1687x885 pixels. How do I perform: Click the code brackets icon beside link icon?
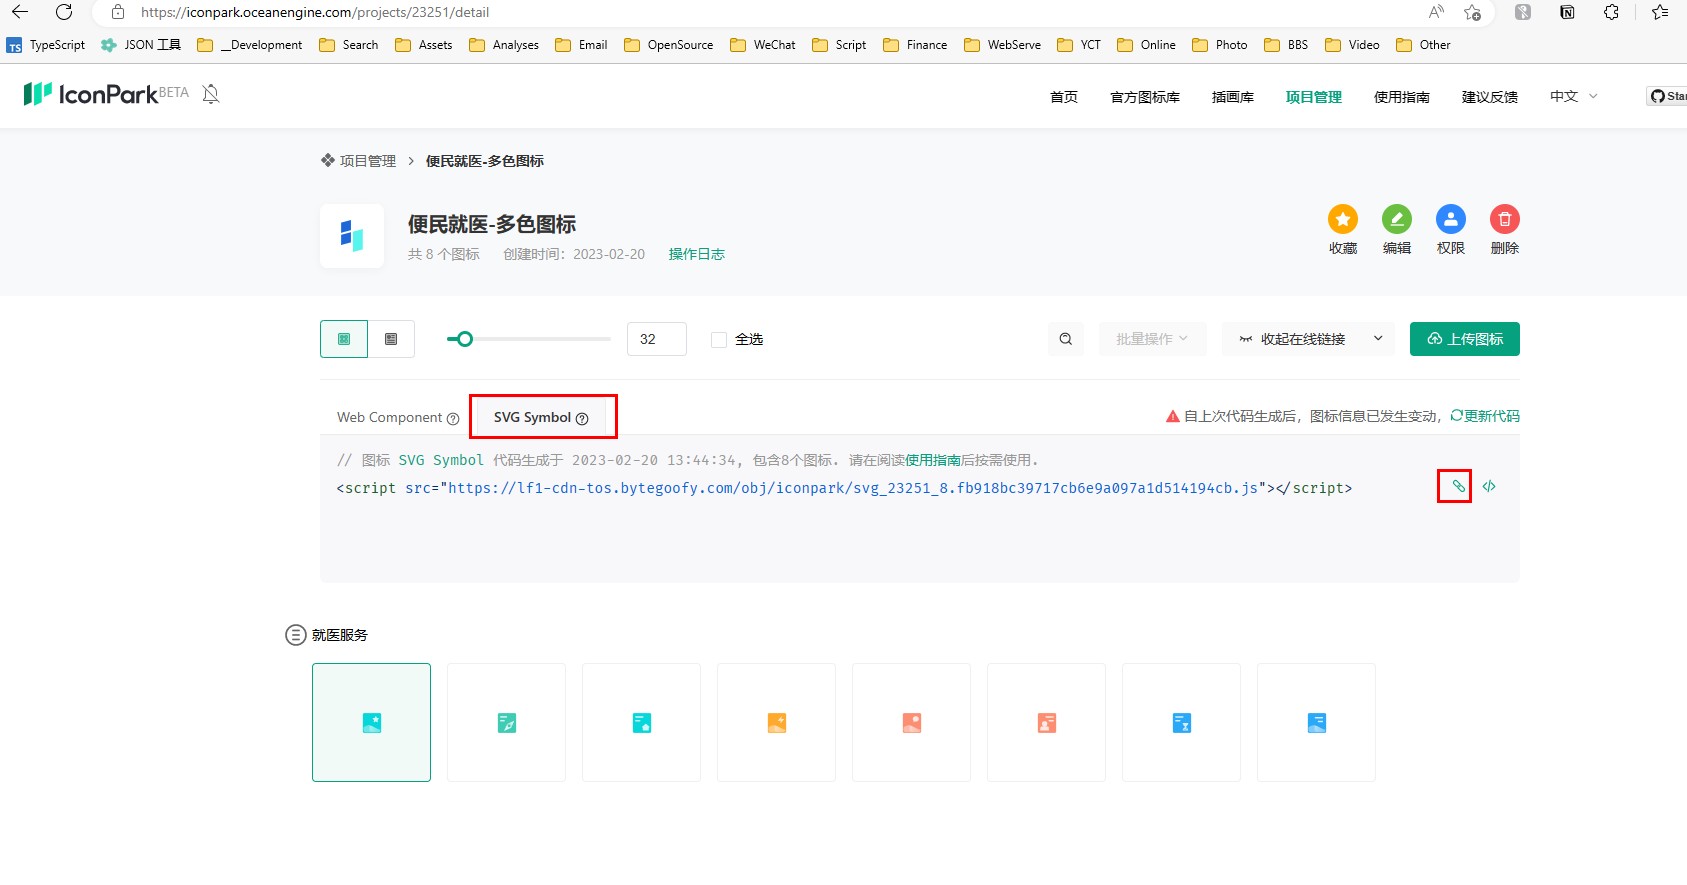(x=1489, y=486)
